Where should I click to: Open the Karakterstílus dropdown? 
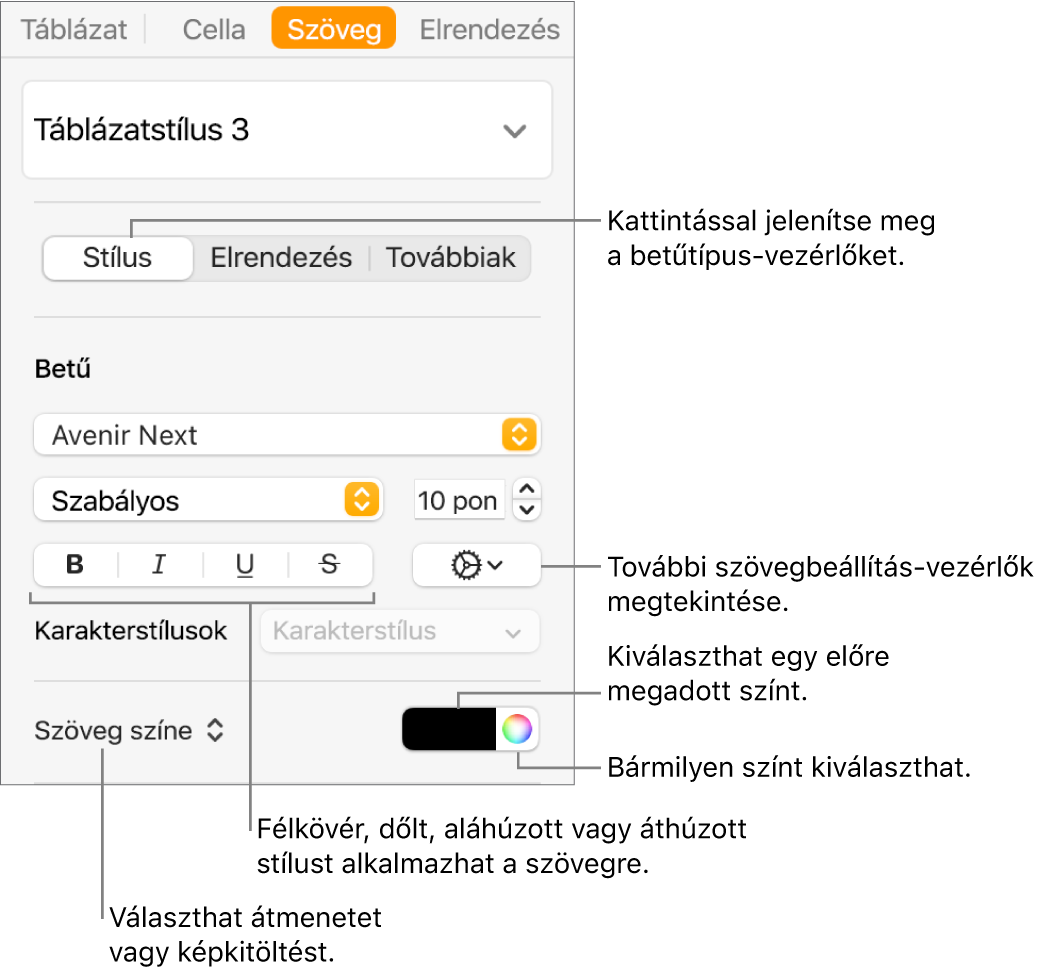click(399, 631)
